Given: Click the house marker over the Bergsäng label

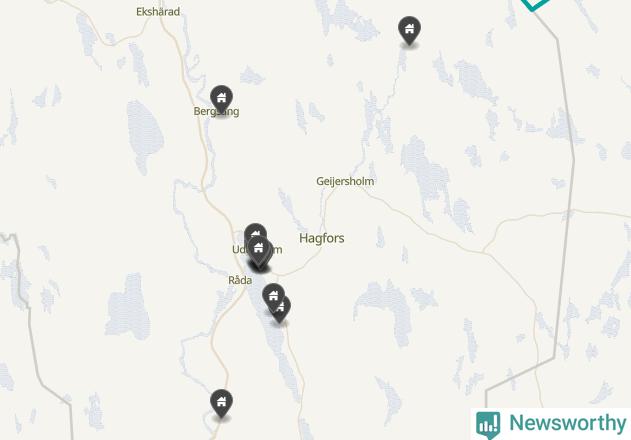Looking at the screenshot, I should coord(221,99).
